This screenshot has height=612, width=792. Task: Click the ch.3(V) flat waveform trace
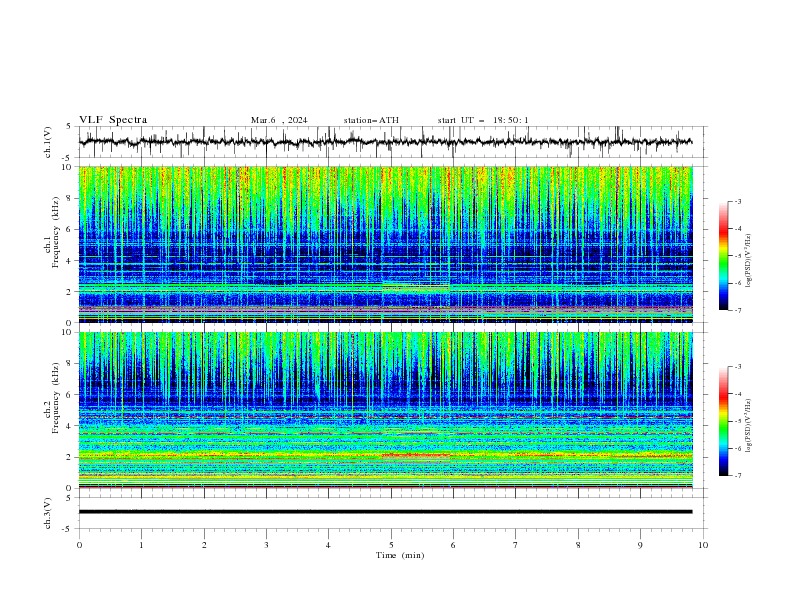pyautogui.click(x=385, y=512)
